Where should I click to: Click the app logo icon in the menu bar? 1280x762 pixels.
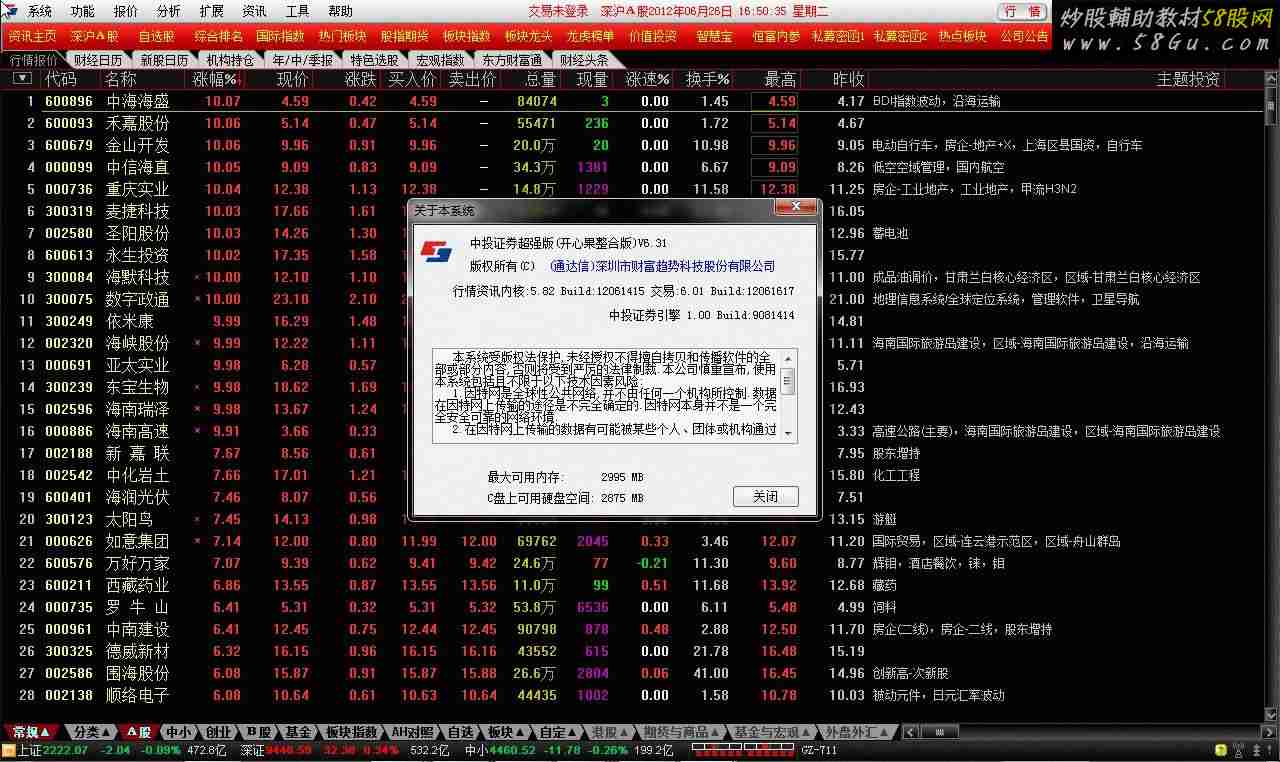12,11
